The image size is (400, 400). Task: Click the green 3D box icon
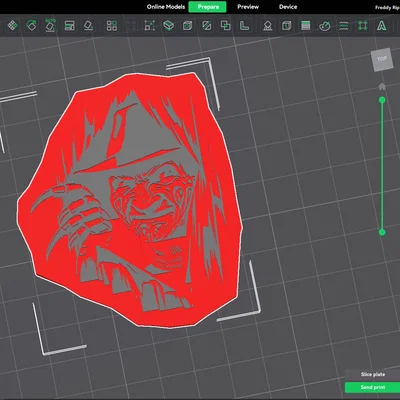point(169,26)
